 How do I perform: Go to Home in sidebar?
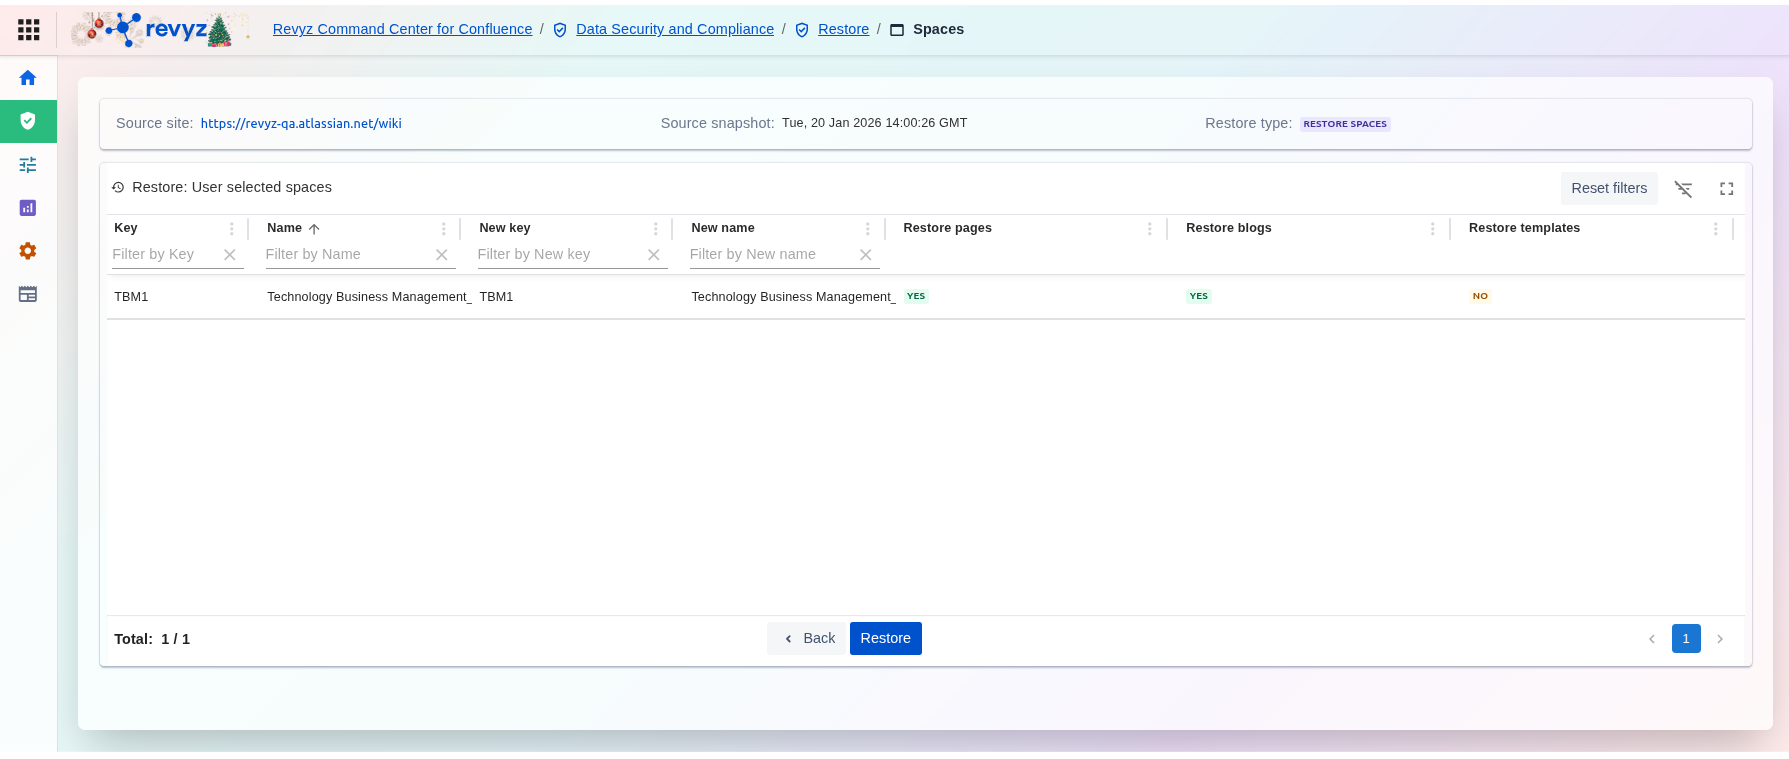28,78
